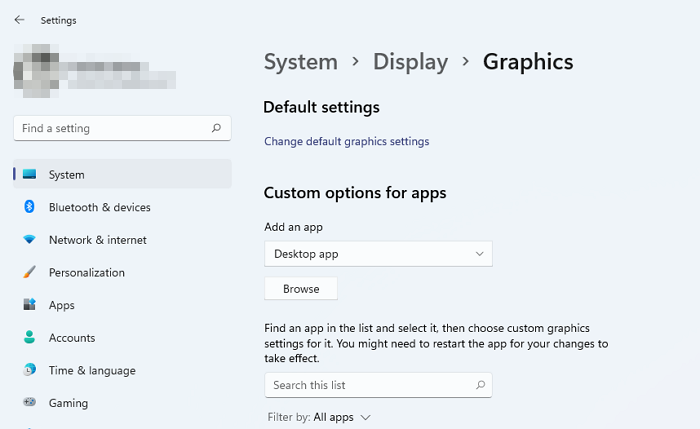Screen dimensions: 700x429
Task: Click the Accounts person icon
Action: (x=30, y=338)
